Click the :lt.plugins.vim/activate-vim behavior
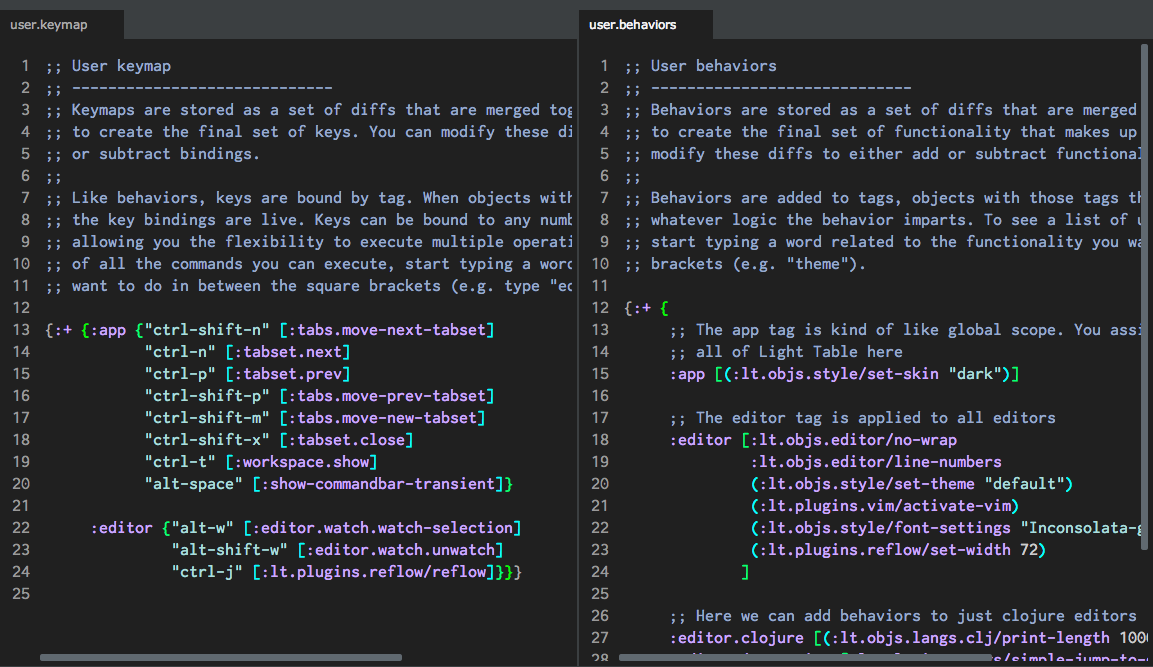Viewport: 1153px width, 667px height. 885,506
